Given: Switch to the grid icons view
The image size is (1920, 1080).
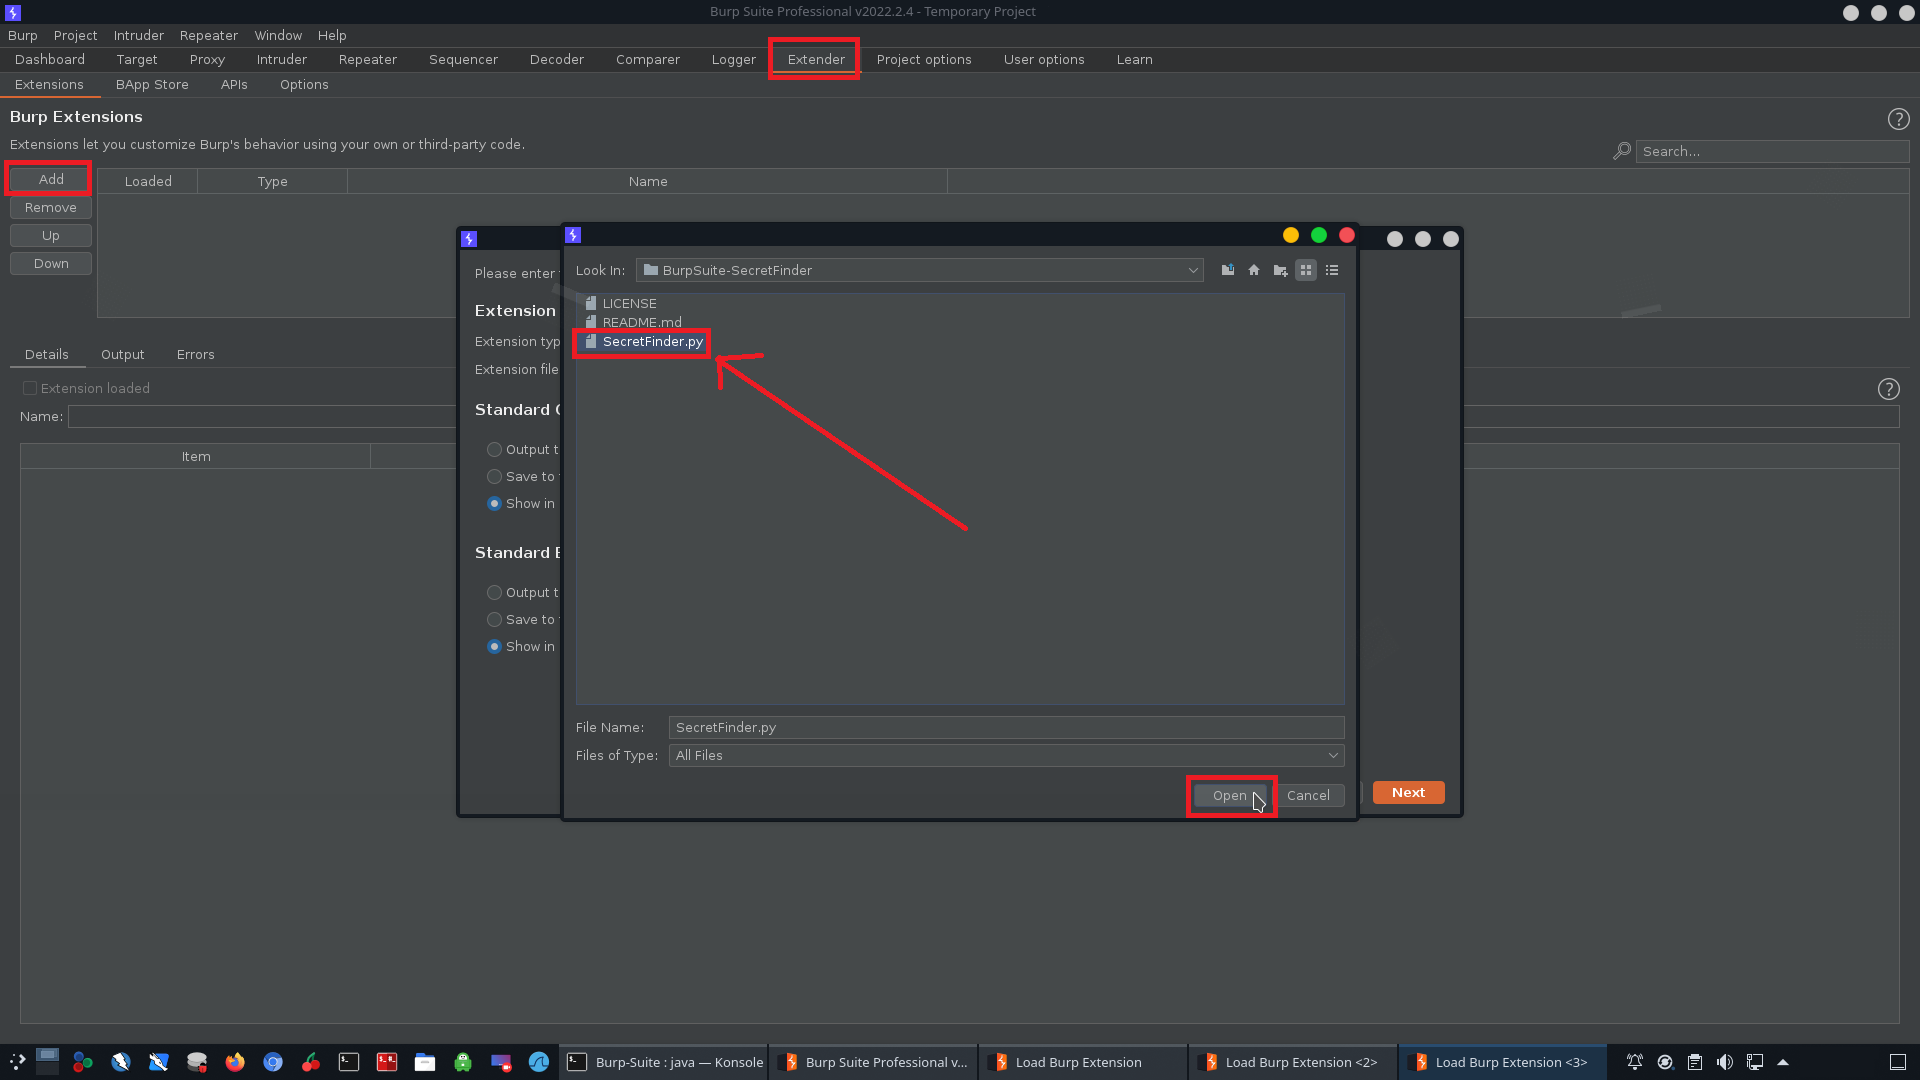Looking at the screenshot, I should pos(1306,270).
